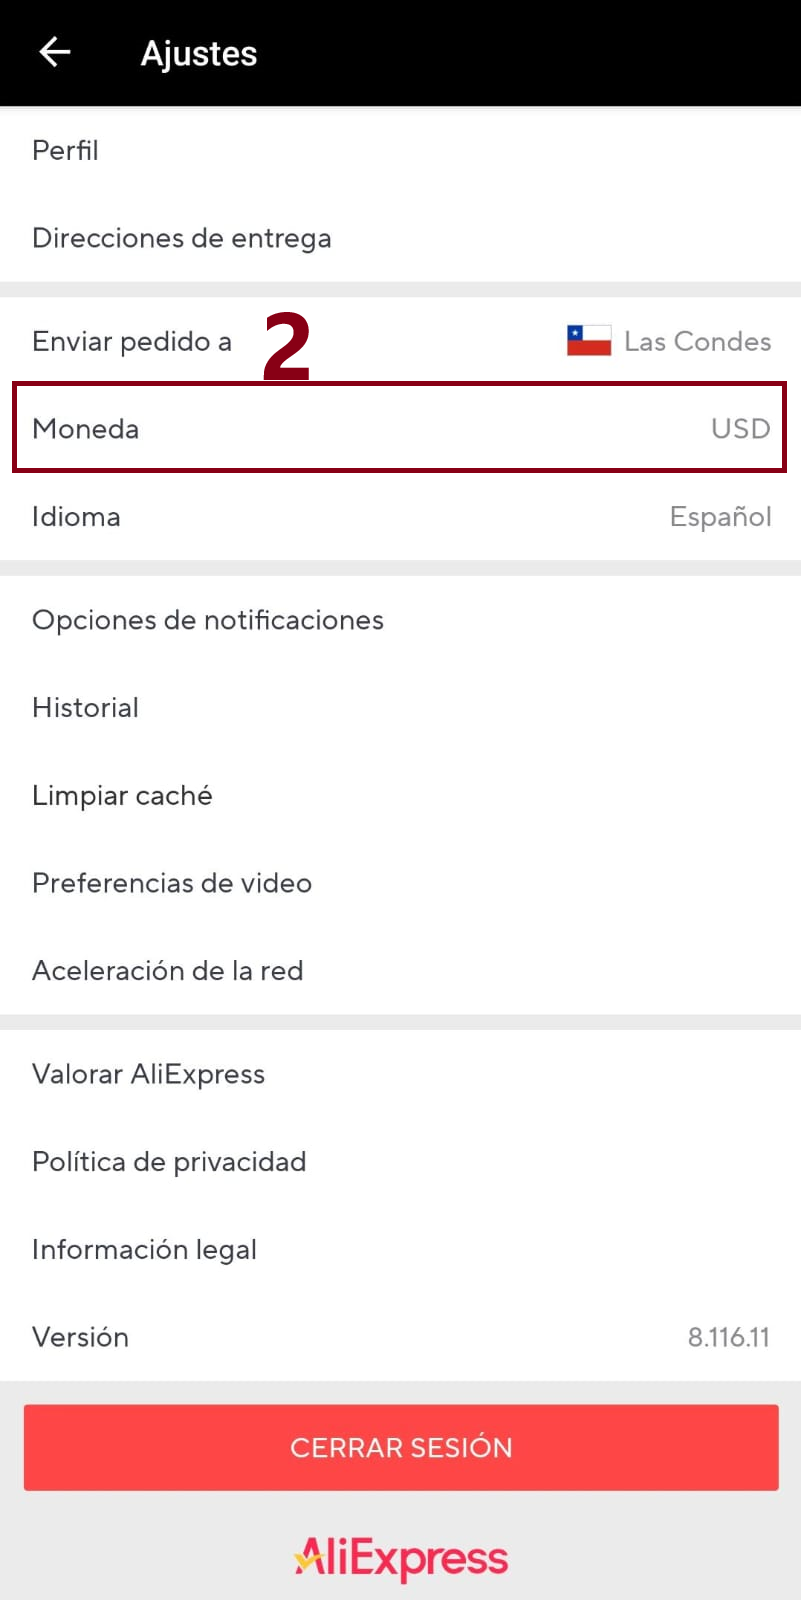Tap the AliExpress logo
801x1600 pixels.
coord(401,1558)
